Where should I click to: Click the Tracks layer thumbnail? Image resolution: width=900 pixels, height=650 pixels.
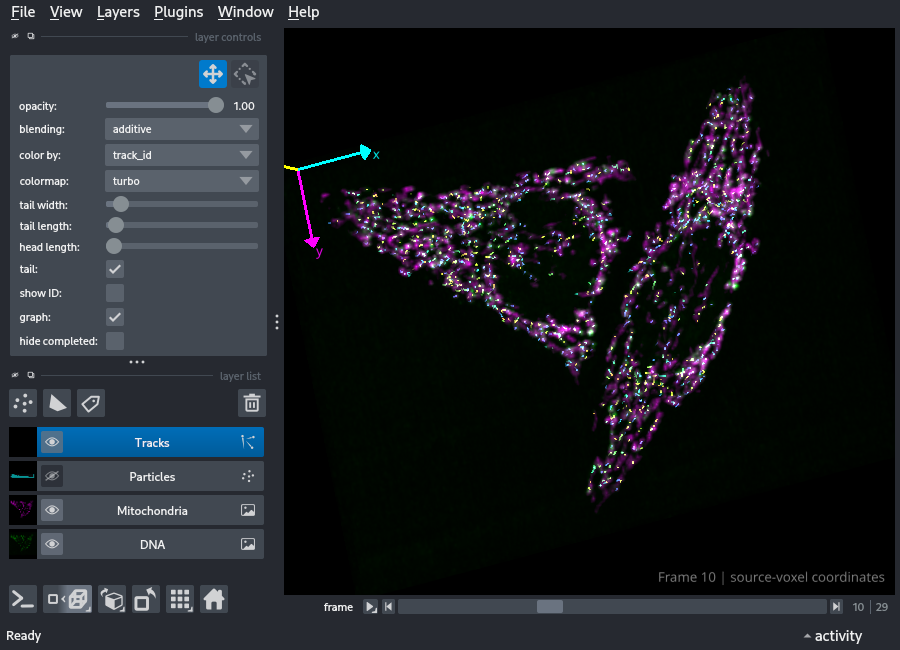(x=23, y=442)
